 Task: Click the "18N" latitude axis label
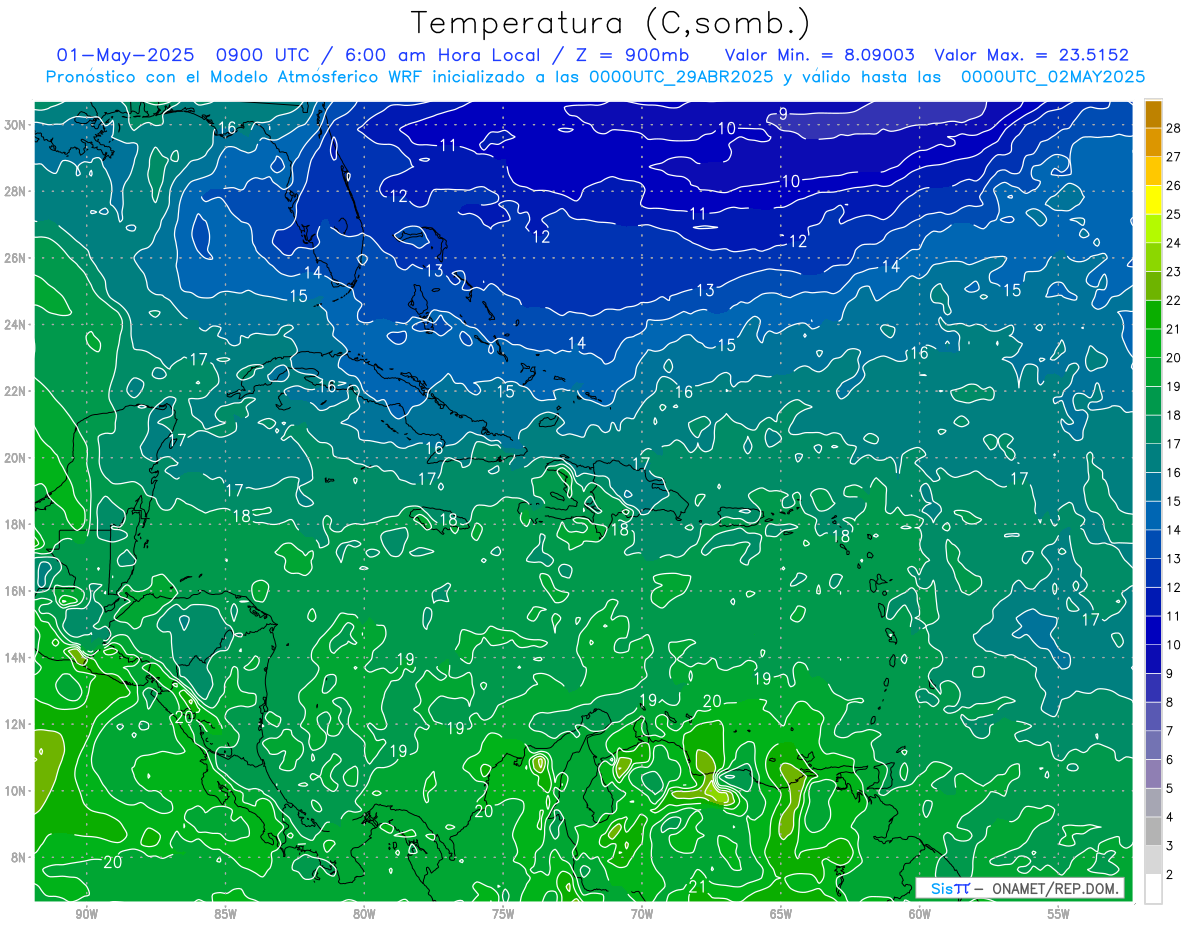[x=17, y=524]
